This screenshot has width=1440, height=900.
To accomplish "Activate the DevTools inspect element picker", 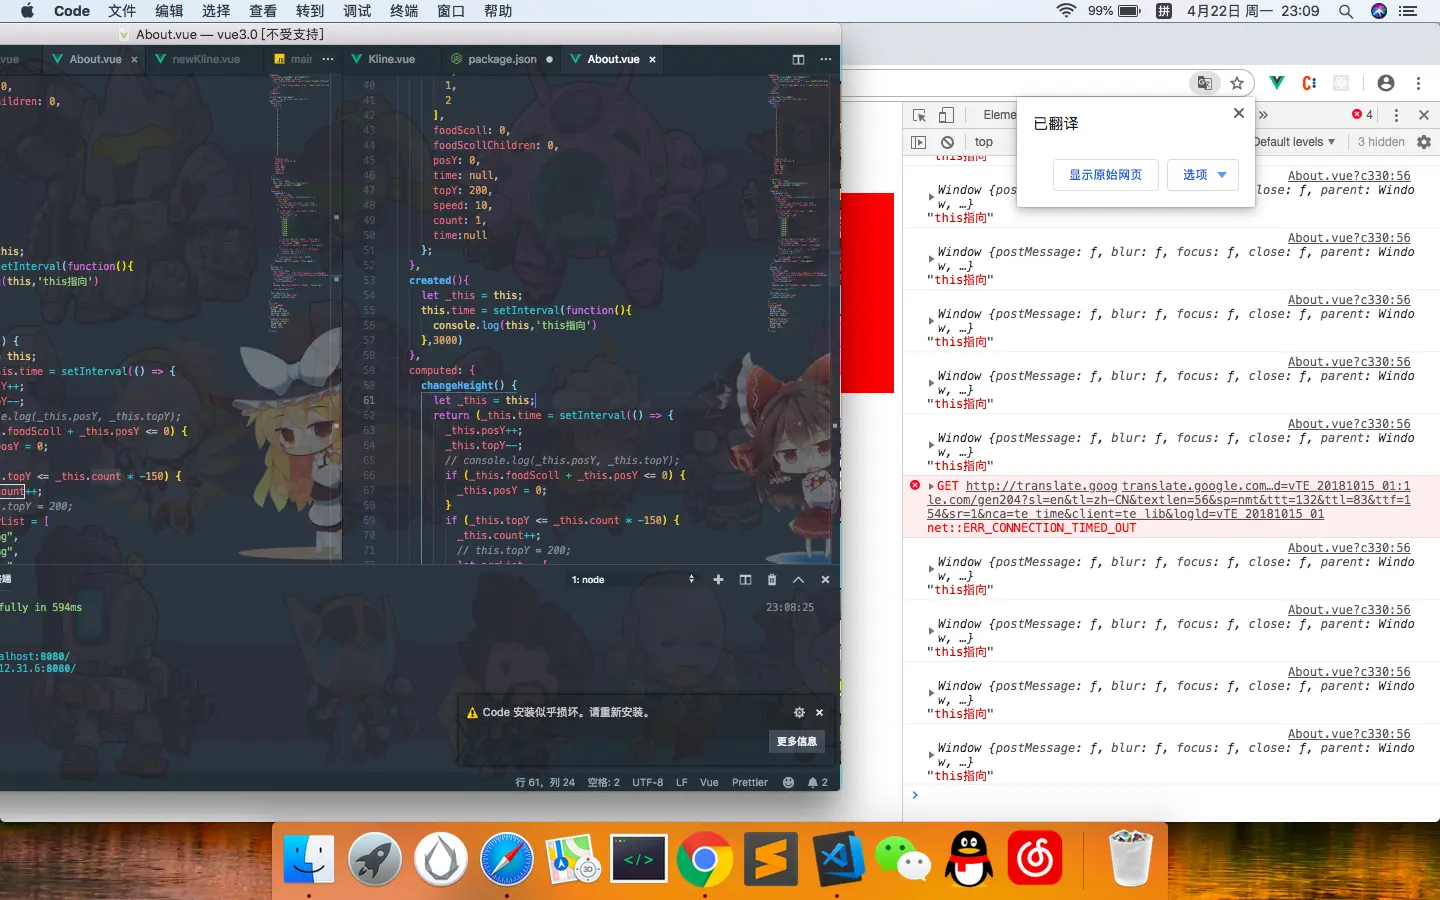I will coord(919,115).
